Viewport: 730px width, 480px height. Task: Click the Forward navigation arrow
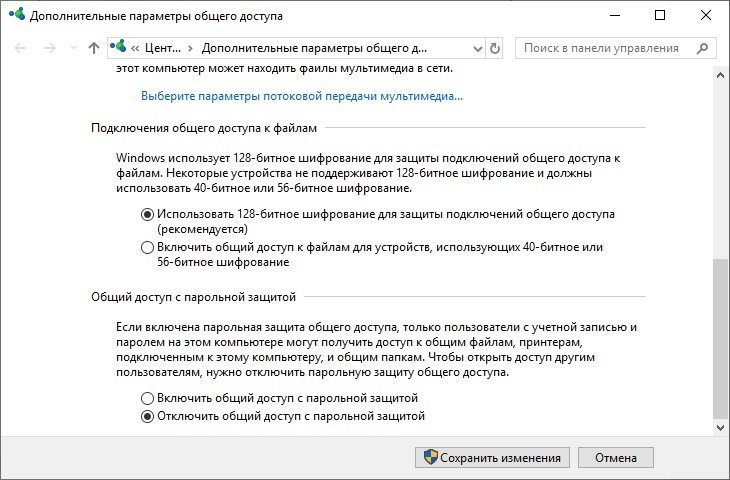[46, 48]
